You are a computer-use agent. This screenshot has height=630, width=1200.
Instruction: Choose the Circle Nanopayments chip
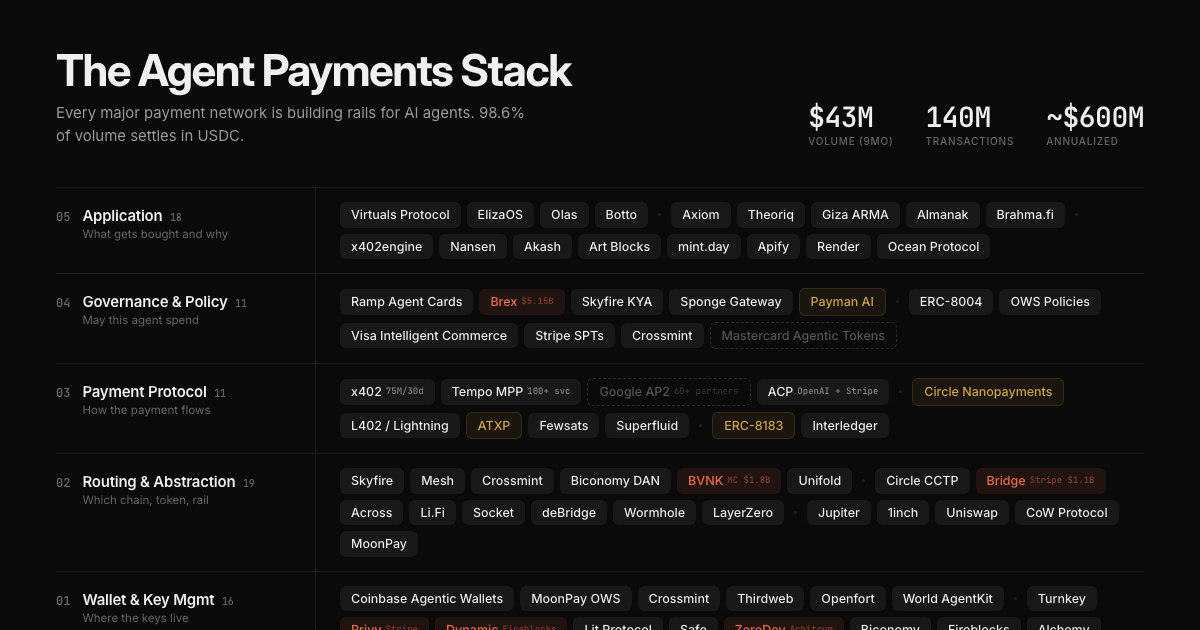987,392
